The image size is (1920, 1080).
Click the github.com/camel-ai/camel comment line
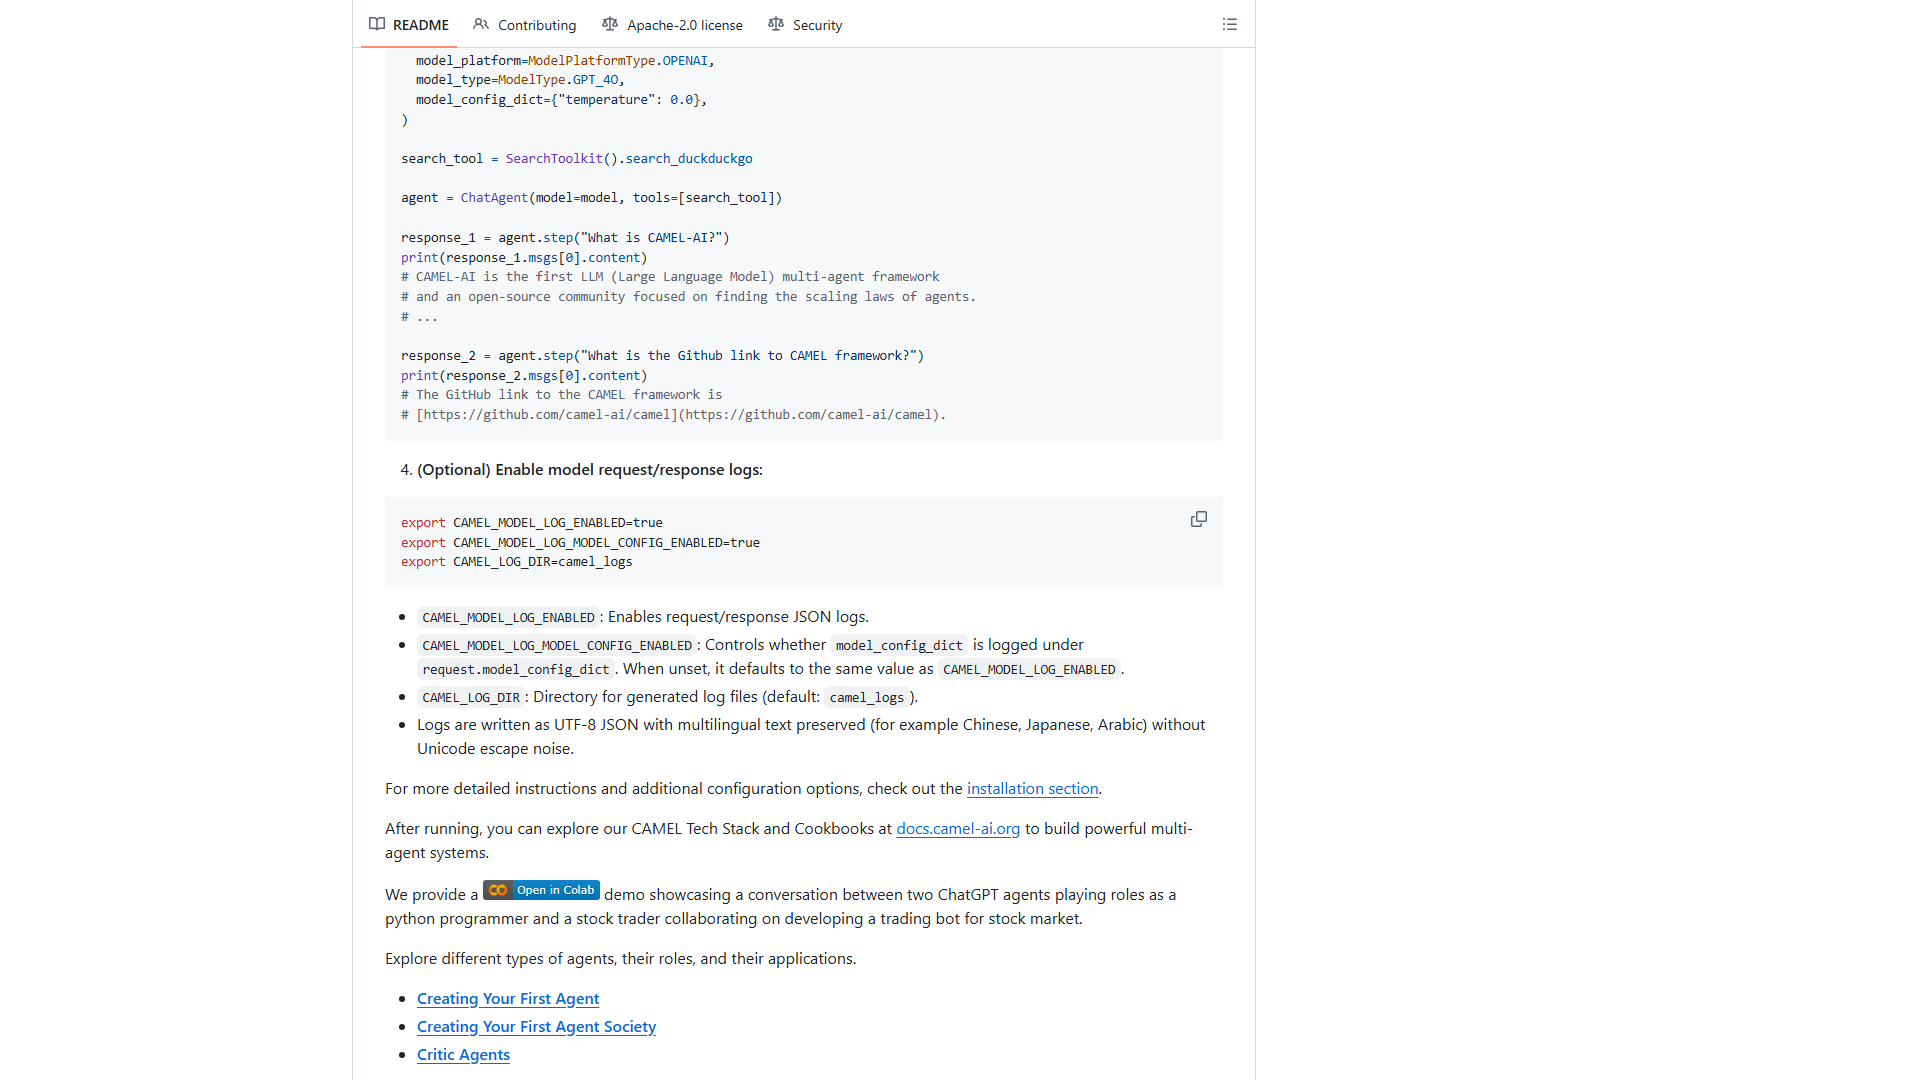pyautogui.click(x=674, y=415)
